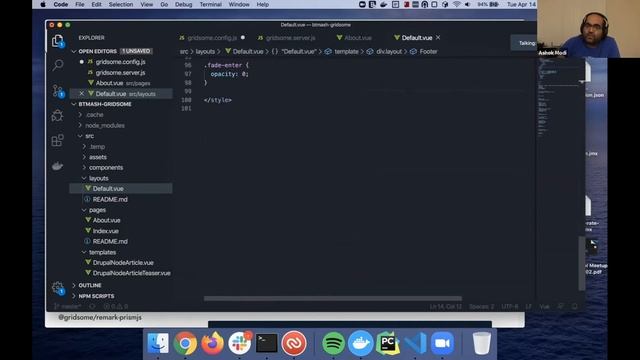The height and width of the screenshot is (360, 640).
Task: Open the Docker view in activity bar
Action: click(58, 166)
